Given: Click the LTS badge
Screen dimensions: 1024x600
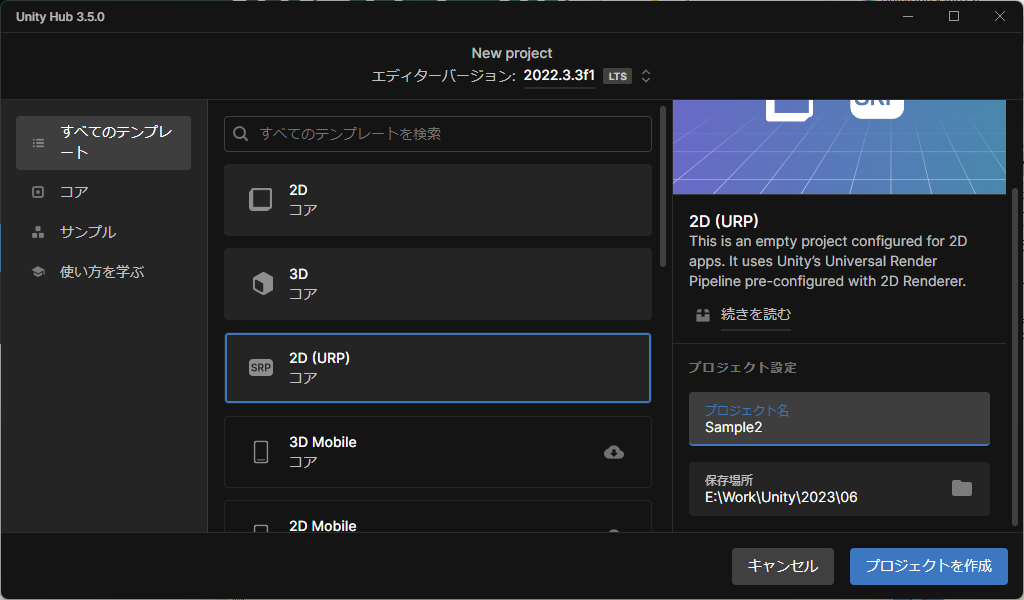Looking at the screenshot, I should pyautogui.click(x=617, y=76).
